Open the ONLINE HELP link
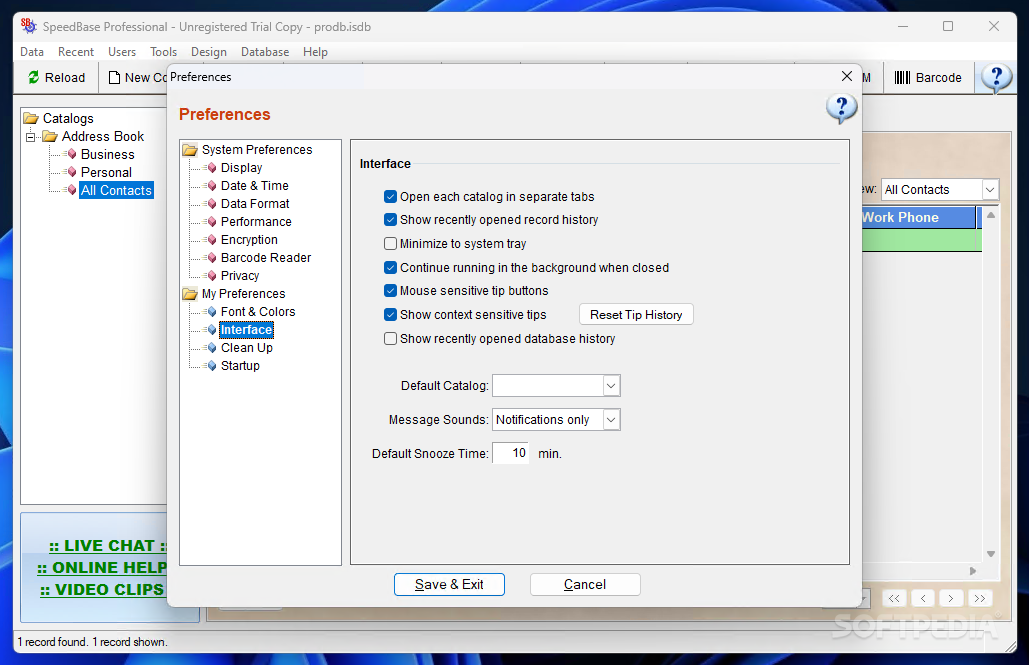 pyautogui.click(x=102, y=568)
